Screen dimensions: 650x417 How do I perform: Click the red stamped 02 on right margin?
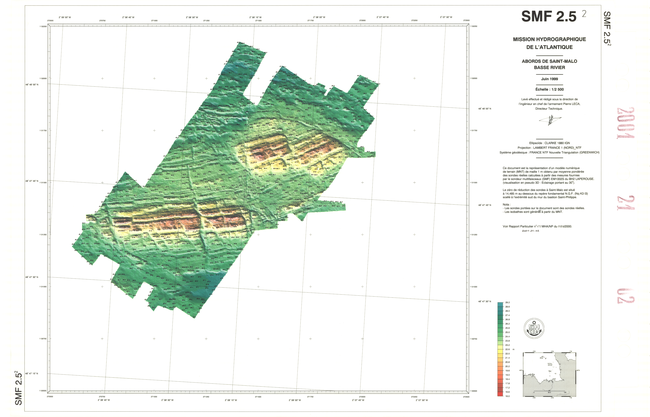pyautogui.click(x=626, y=297)
